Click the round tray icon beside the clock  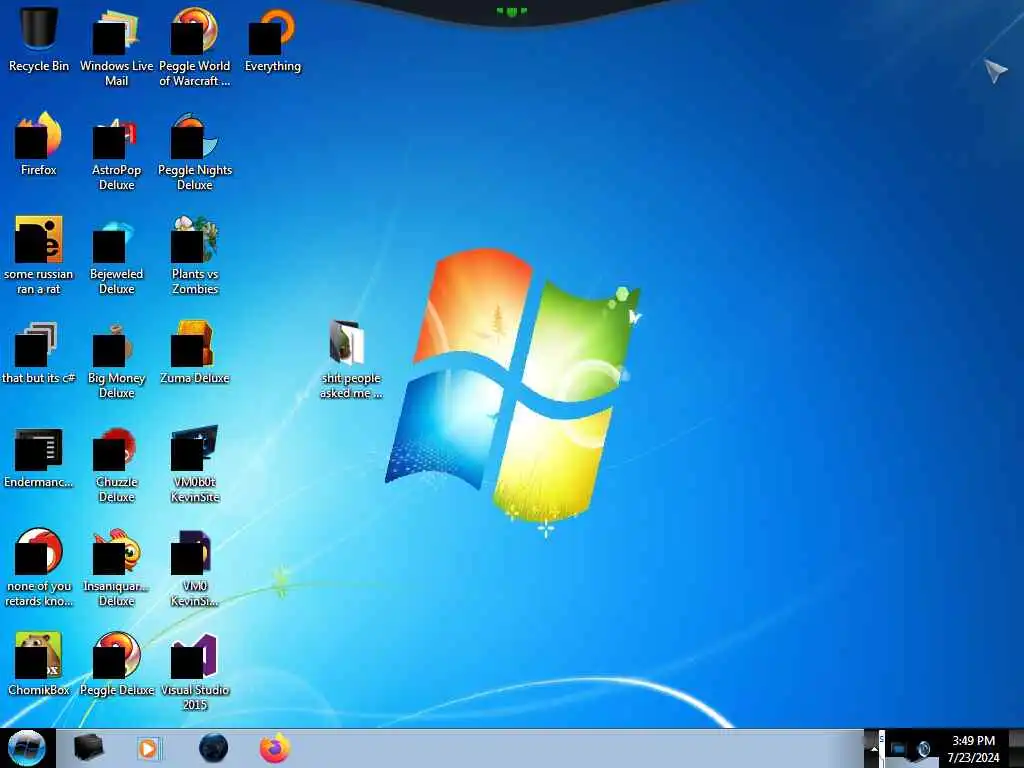(x=924, y=749)
